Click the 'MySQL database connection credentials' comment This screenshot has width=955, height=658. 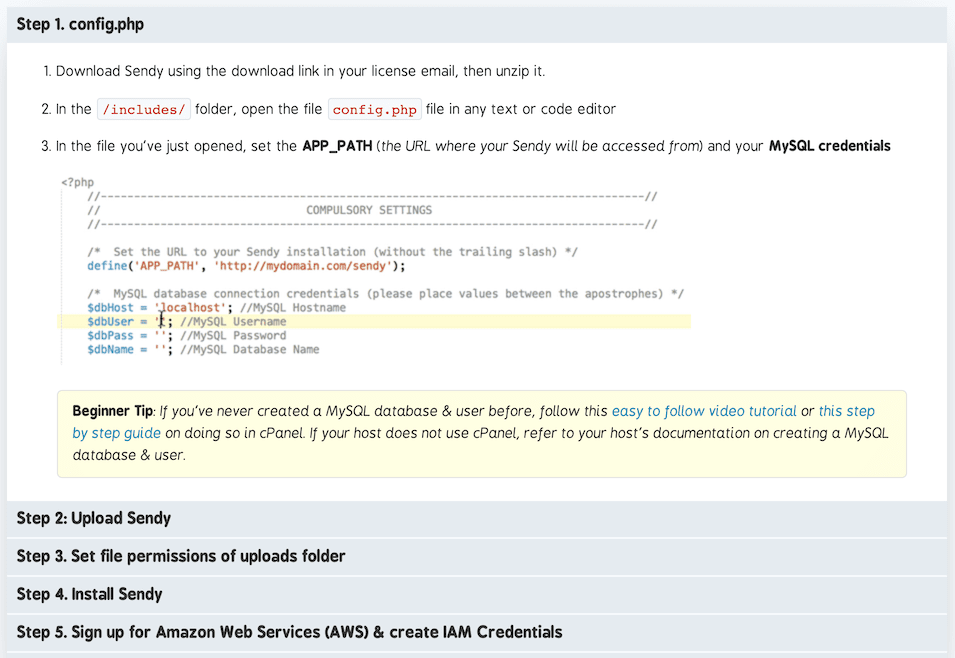tap(386, 294)
